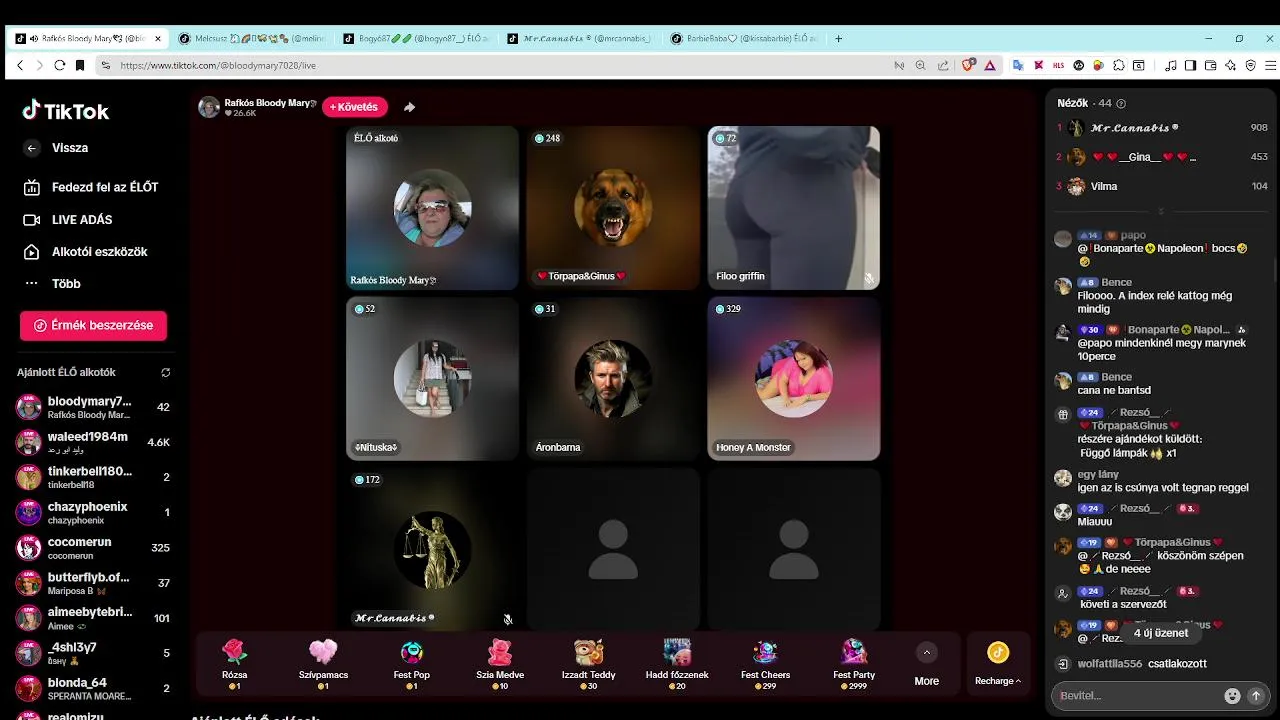Select Honey A Monster guest tile
This screenshot has width=1280, height=720.
794,379
